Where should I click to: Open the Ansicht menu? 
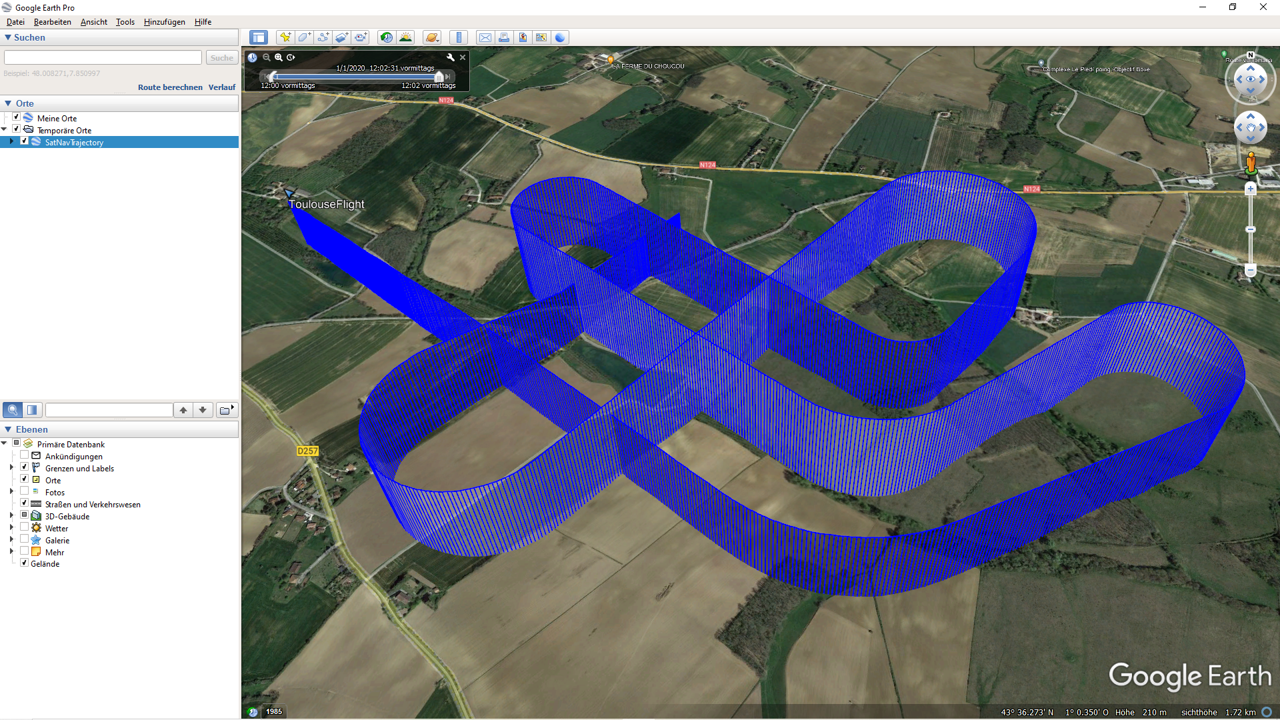(93, 22)
